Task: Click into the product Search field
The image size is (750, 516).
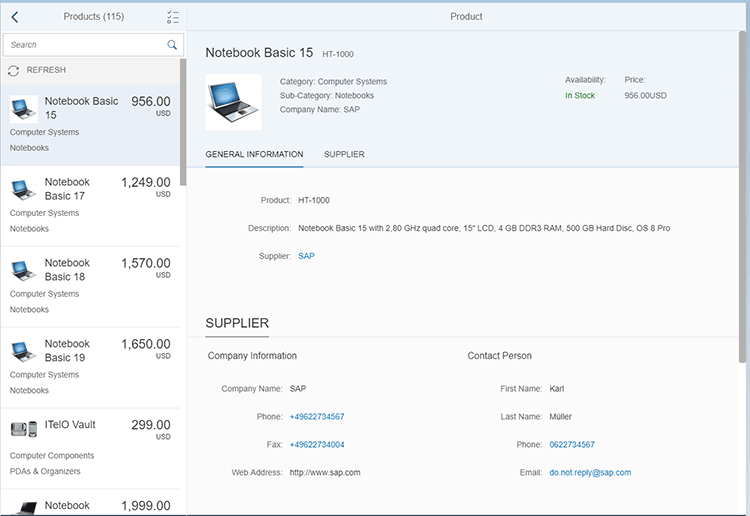Action: click(x=93, y=45)
